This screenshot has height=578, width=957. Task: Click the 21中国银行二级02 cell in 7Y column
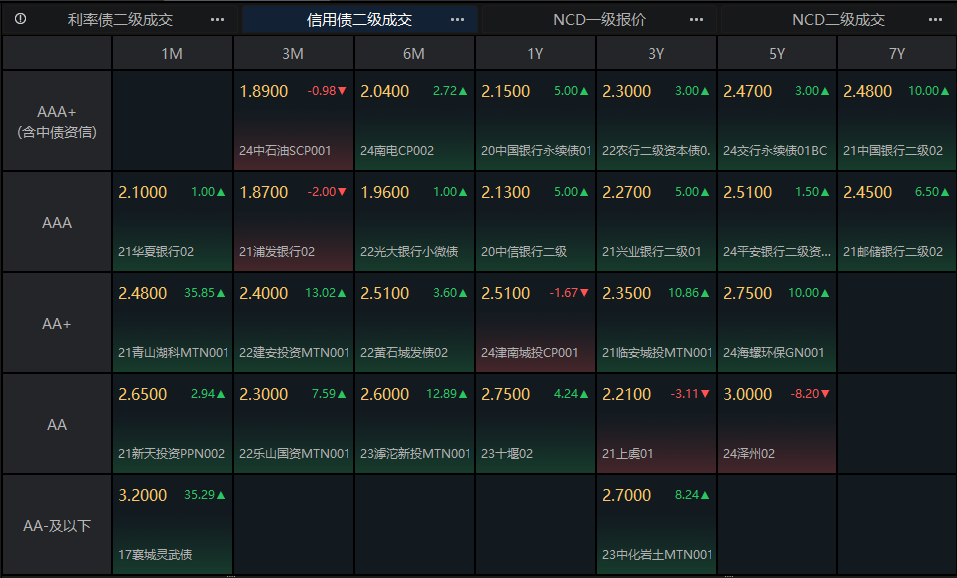click(x=897, y=121)
